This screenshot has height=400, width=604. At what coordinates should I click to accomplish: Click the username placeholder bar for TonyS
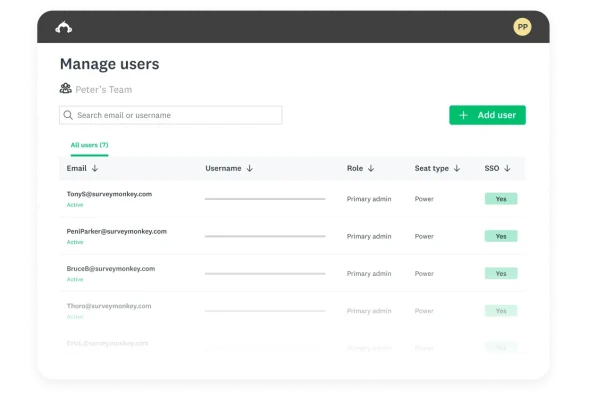click(x=265, y=199)
